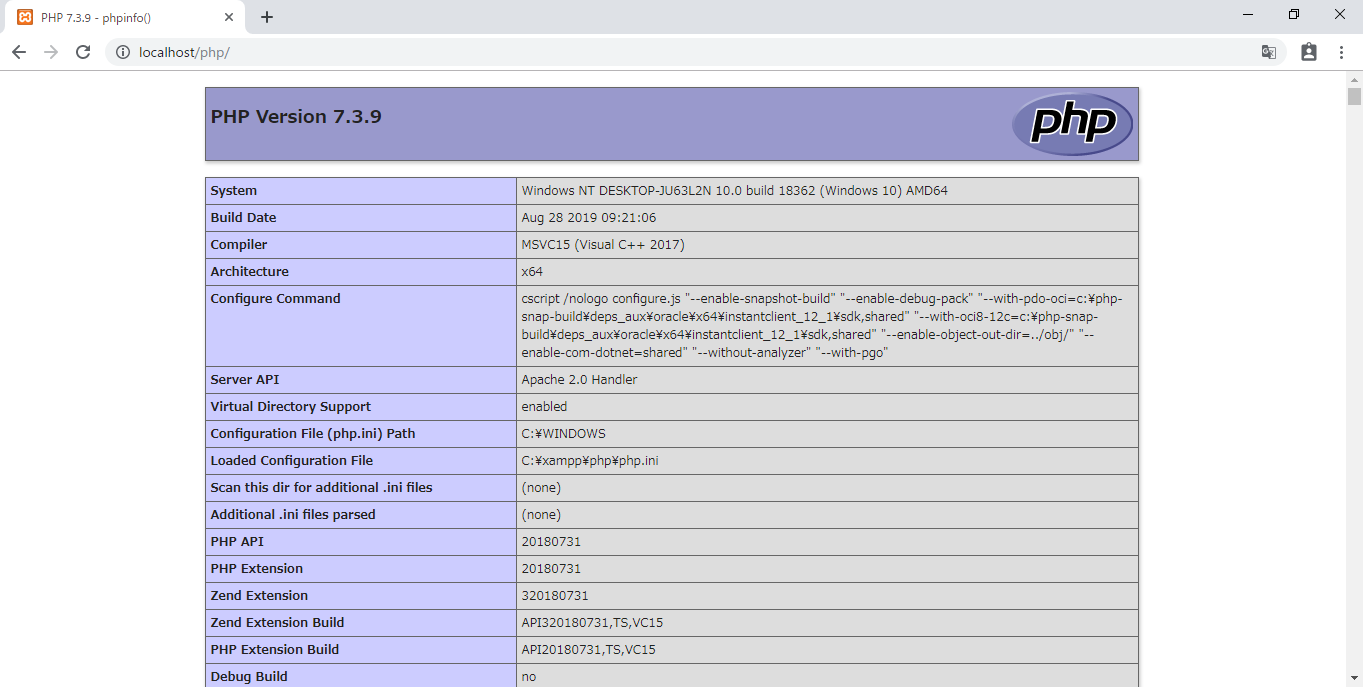Click the browser back arrow
The width and height of the screenshot is (1363, 687).
point(19,52)
